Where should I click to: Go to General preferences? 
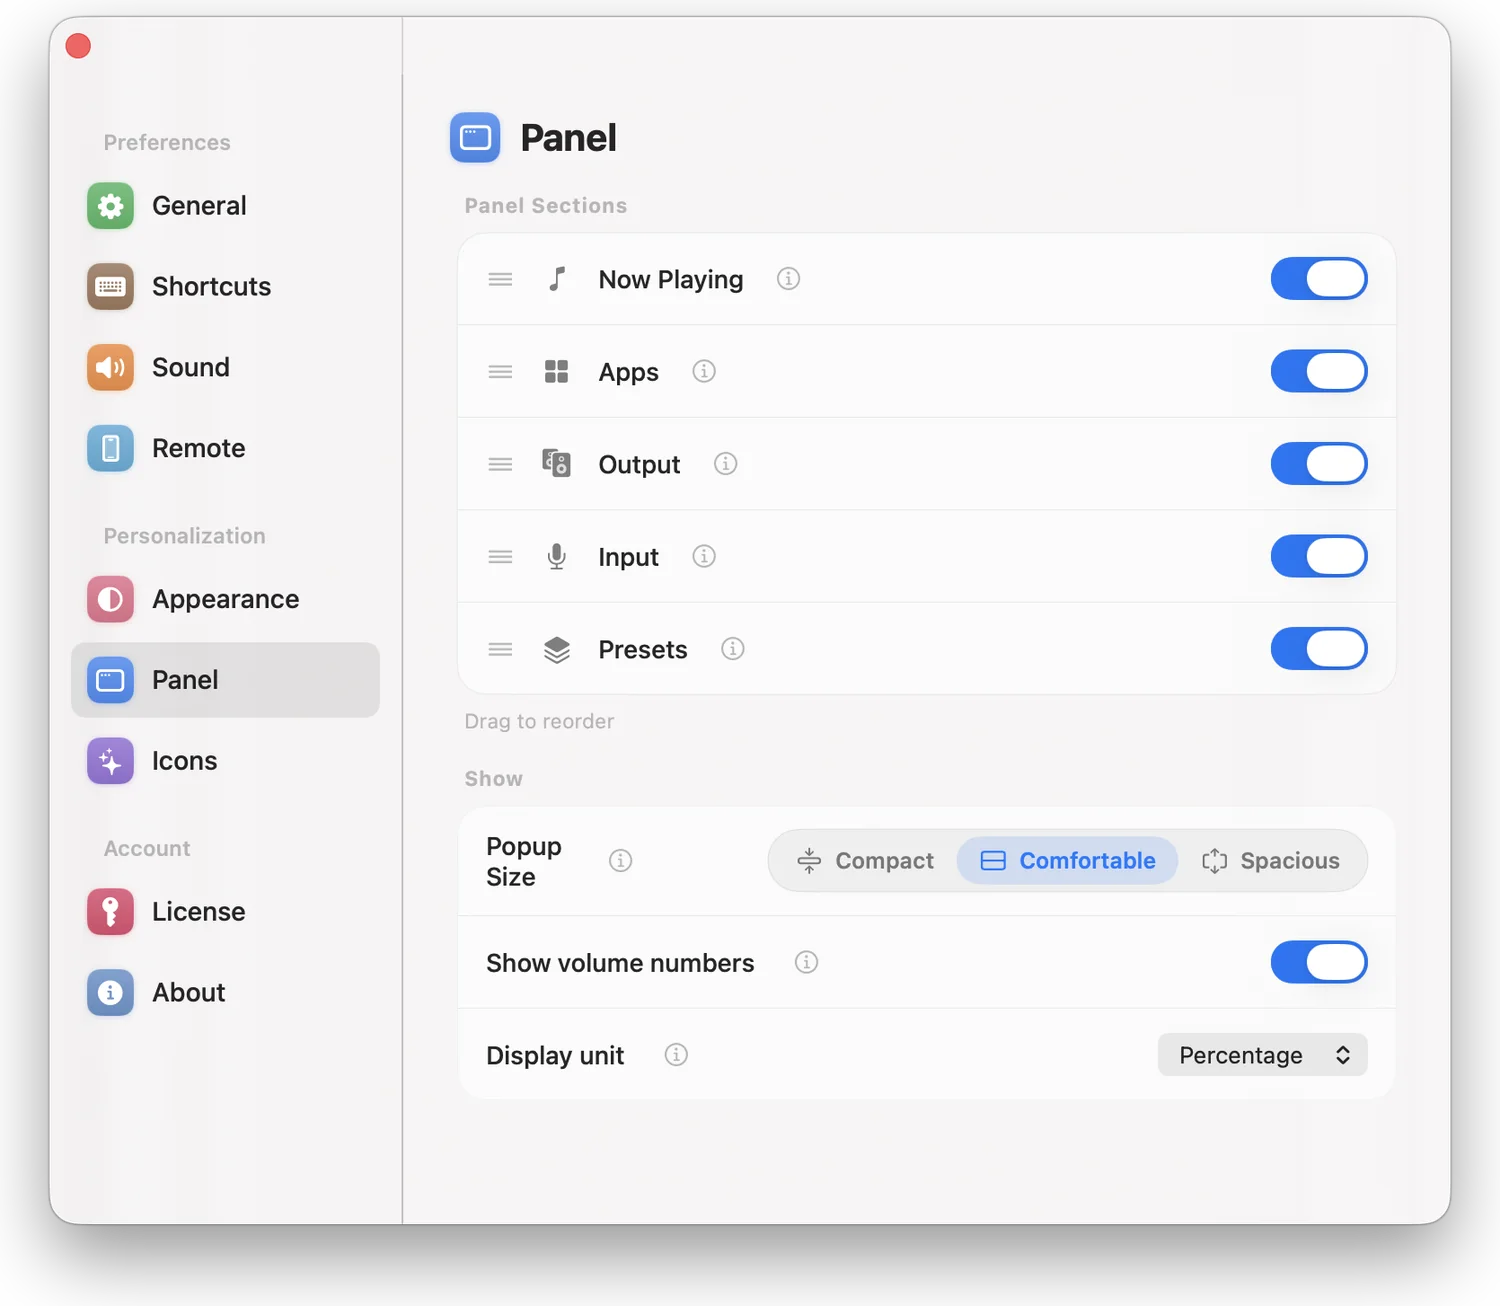225,206
